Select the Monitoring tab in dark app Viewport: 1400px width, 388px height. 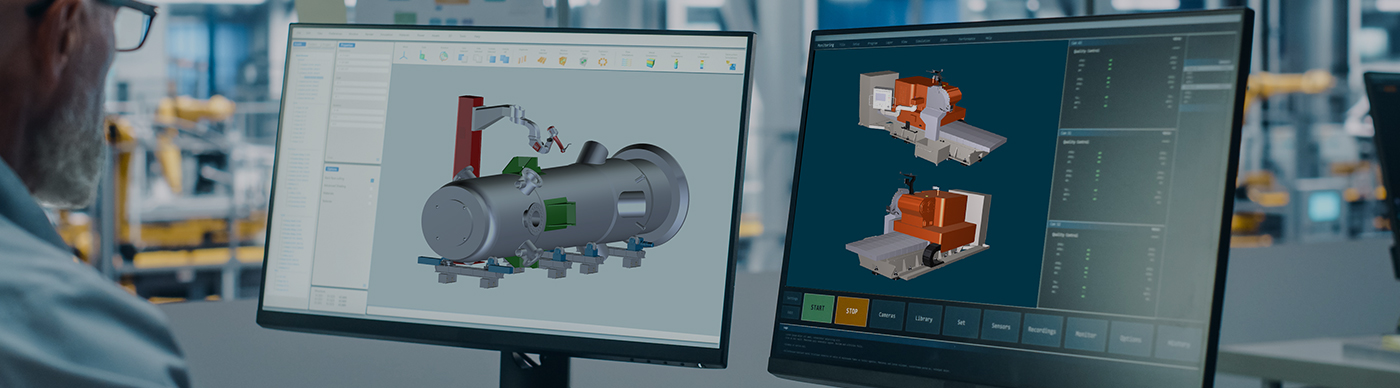coord(826,45)
